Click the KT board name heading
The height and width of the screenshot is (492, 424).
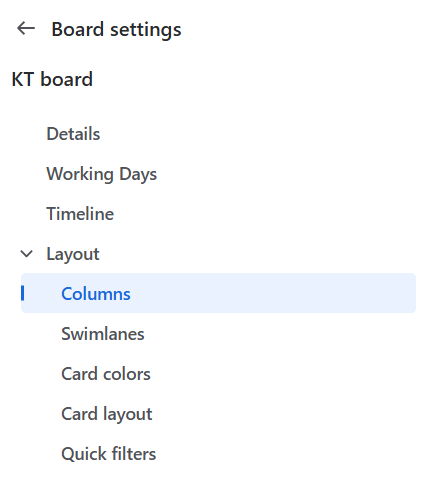(52, 79)
